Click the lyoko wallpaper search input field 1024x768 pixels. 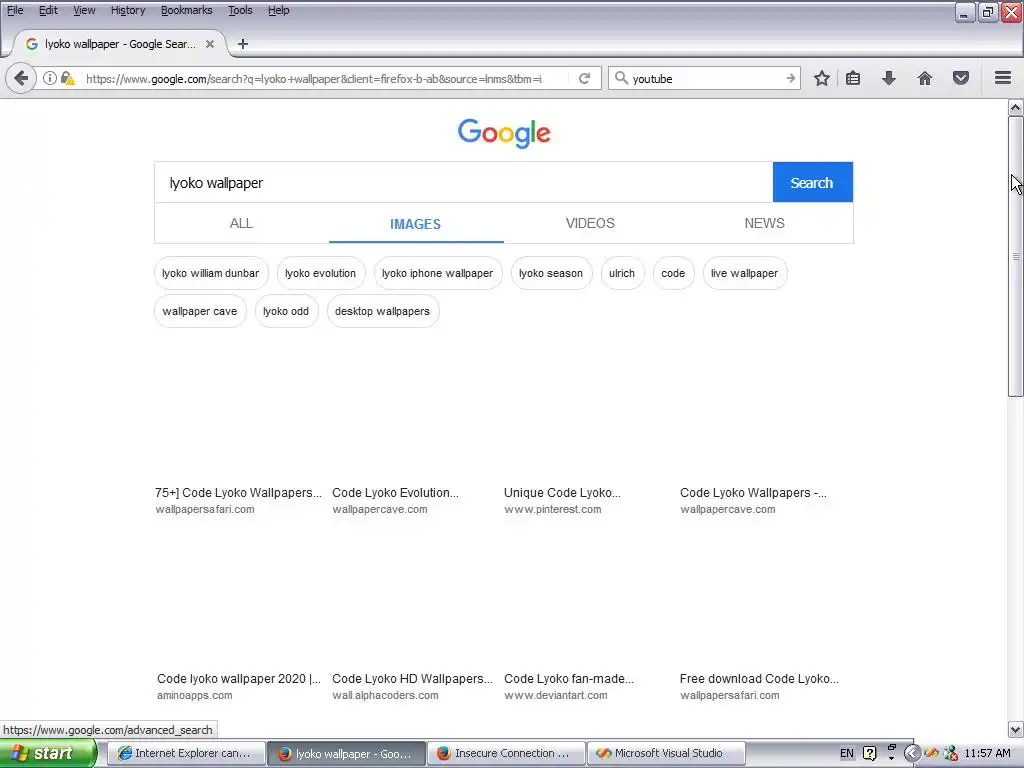(x=464, y=182)
